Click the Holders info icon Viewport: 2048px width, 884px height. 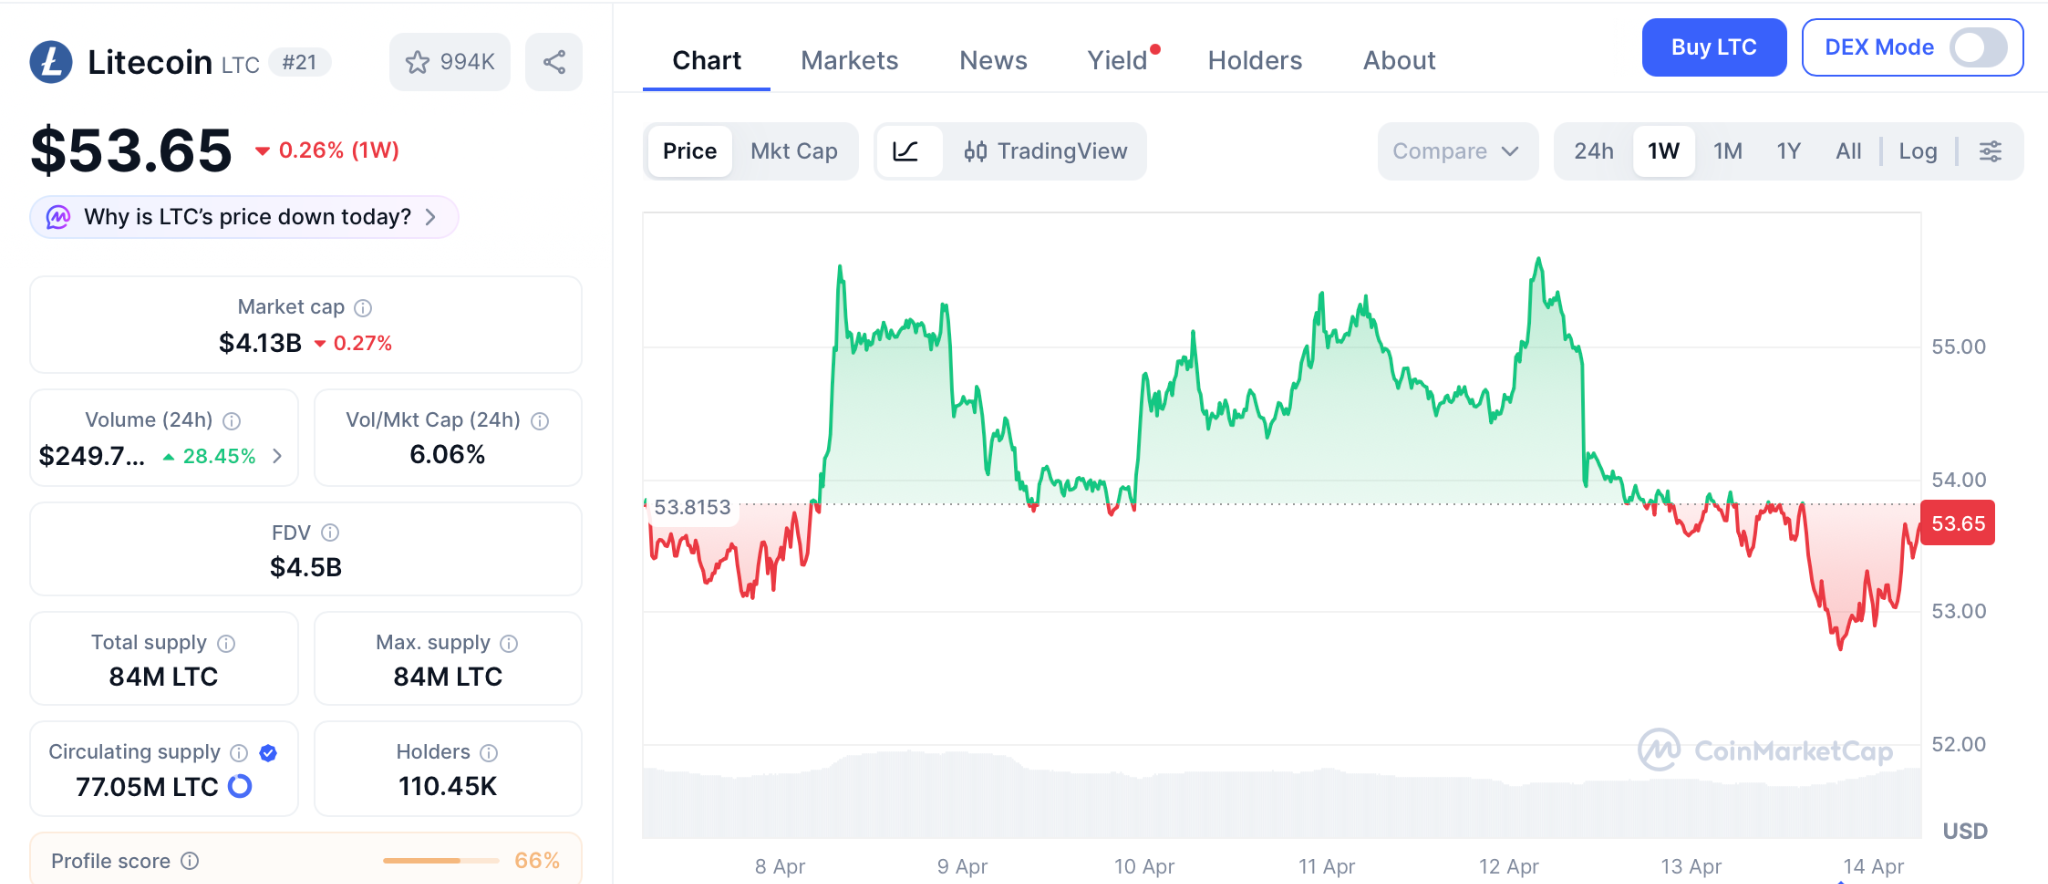click(x=489, y=752)
